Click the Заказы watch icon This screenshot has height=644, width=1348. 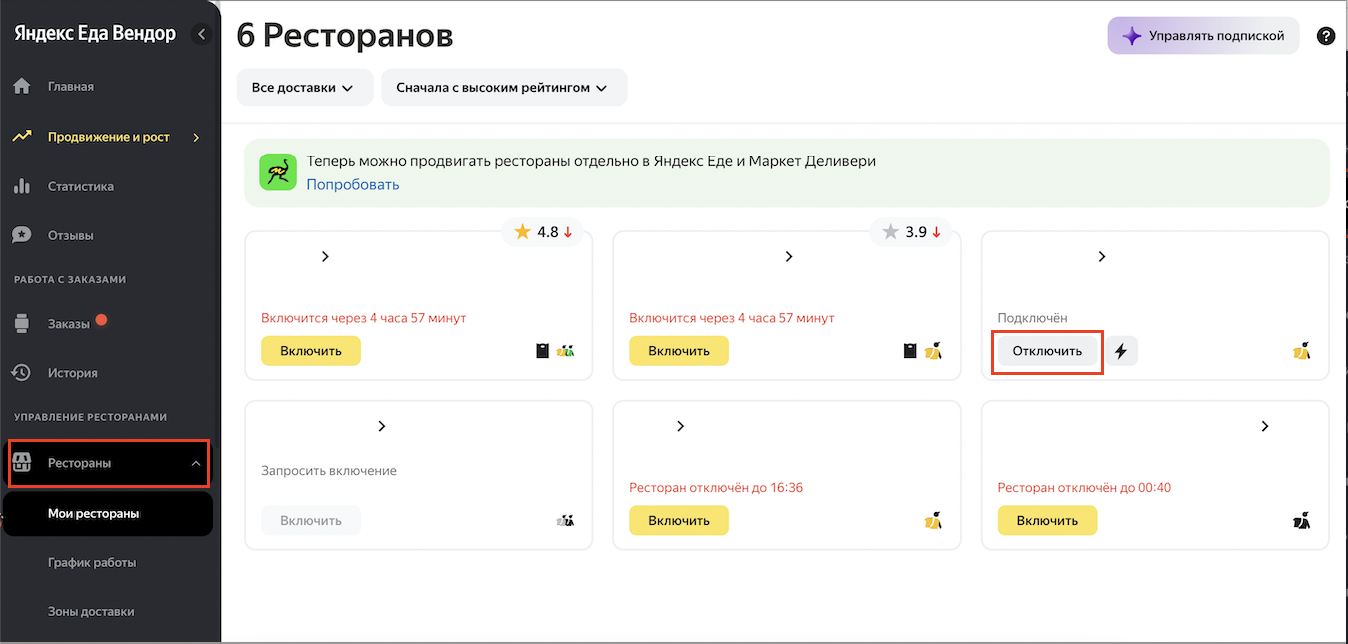pyautogui.click(x=22, y=324)
